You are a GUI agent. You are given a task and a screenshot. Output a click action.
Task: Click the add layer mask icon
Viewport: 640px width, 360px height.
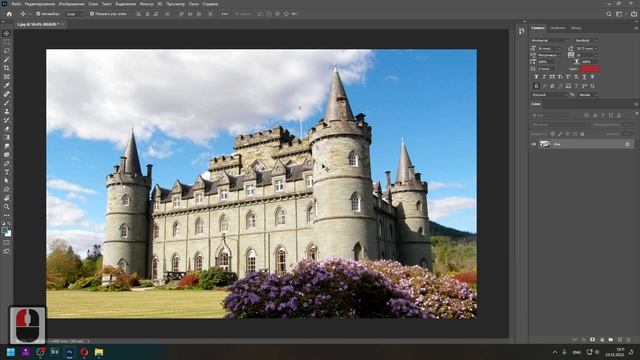pyautogui.click(x=592, y=340)
